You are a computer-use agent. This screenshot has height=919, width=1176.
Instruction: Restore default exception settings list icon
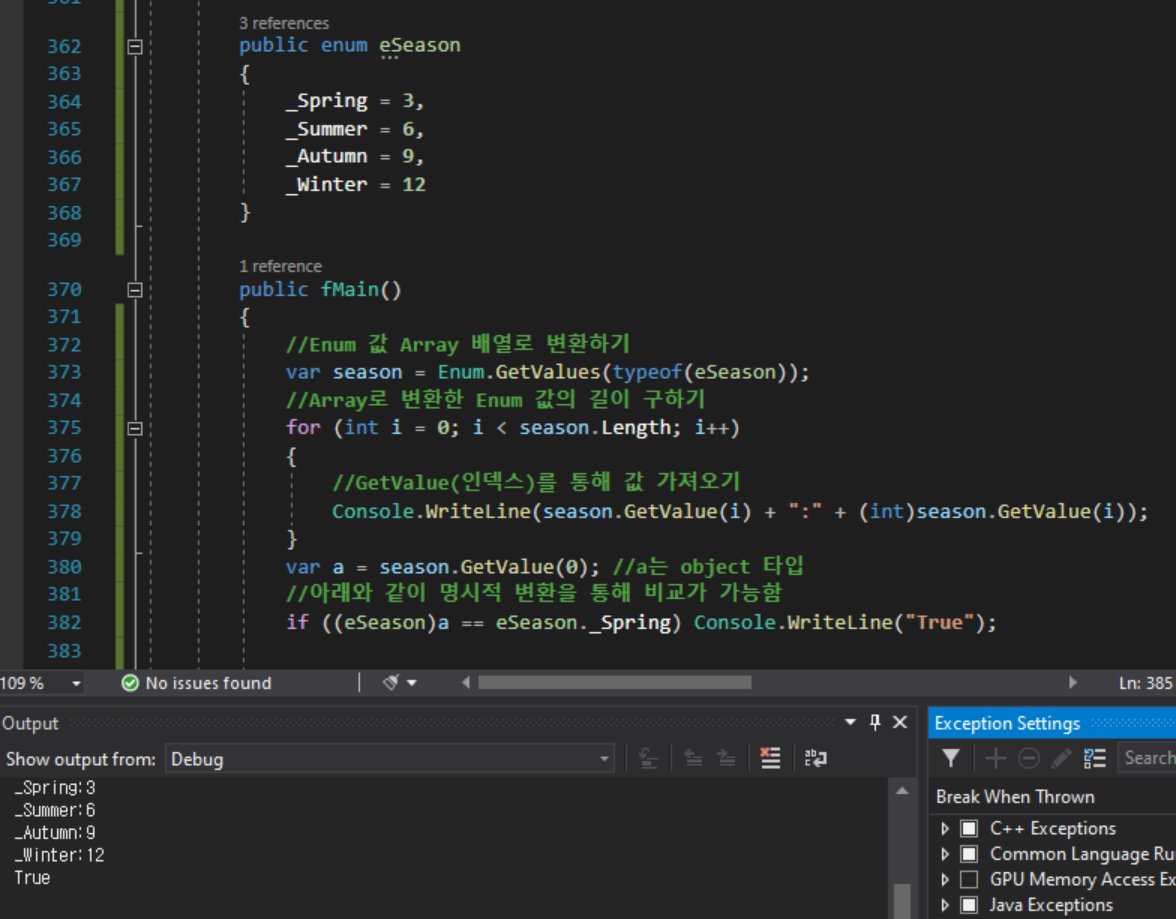[1094, 758]
